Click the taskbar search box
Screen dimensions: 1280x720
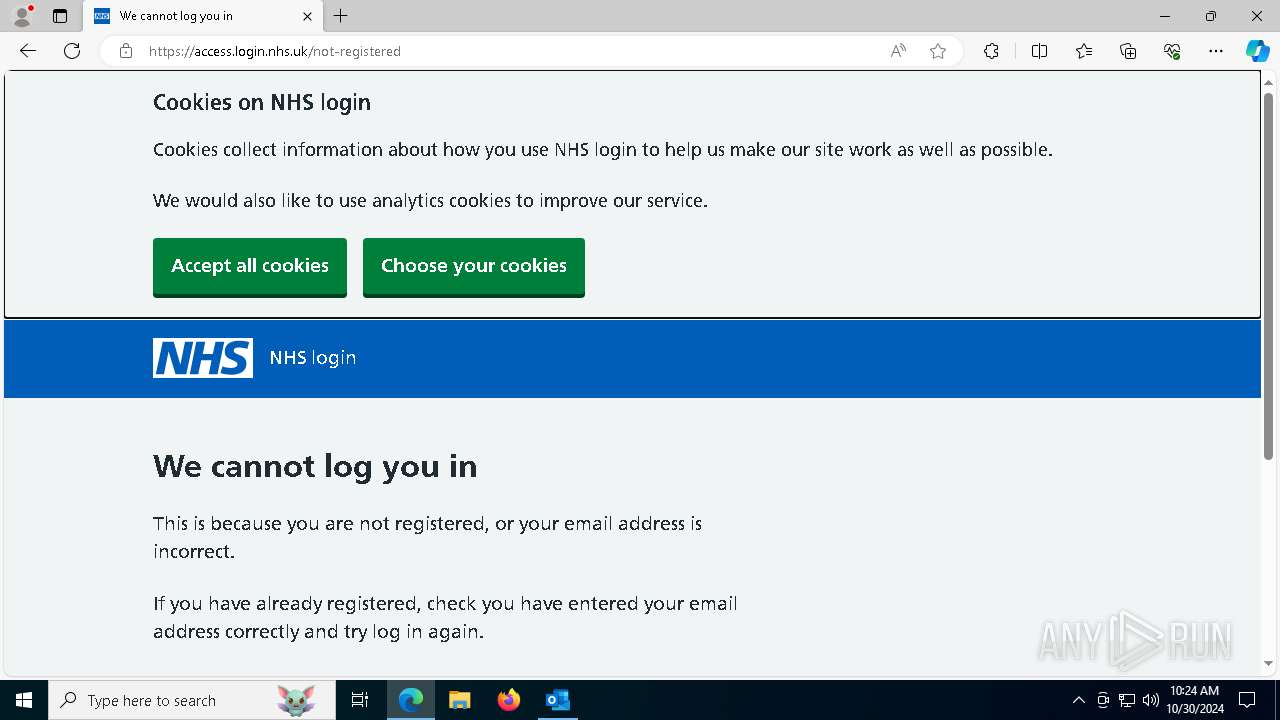(x=192, y=700)
